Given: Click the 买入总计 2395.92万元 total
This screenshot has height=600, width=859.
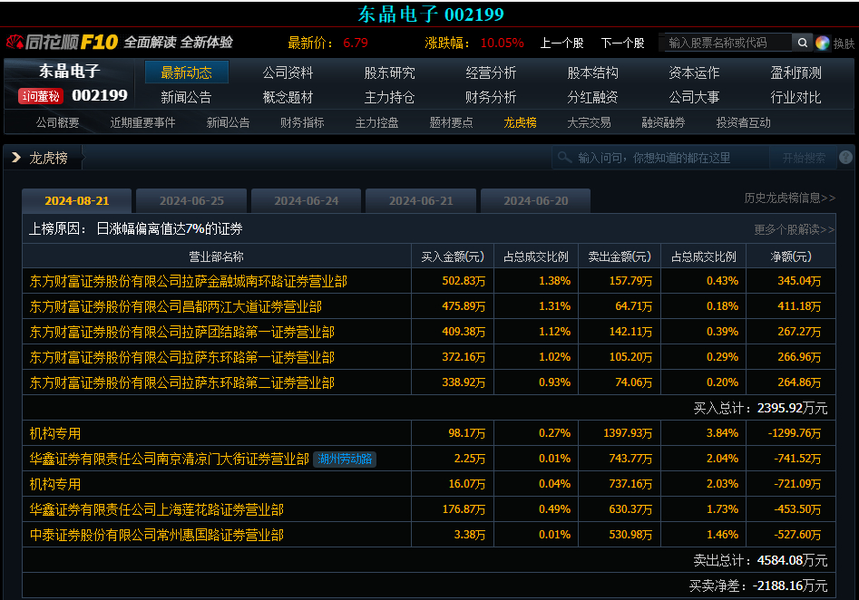Looking at the screenshot, I should [x=760, y=408].
